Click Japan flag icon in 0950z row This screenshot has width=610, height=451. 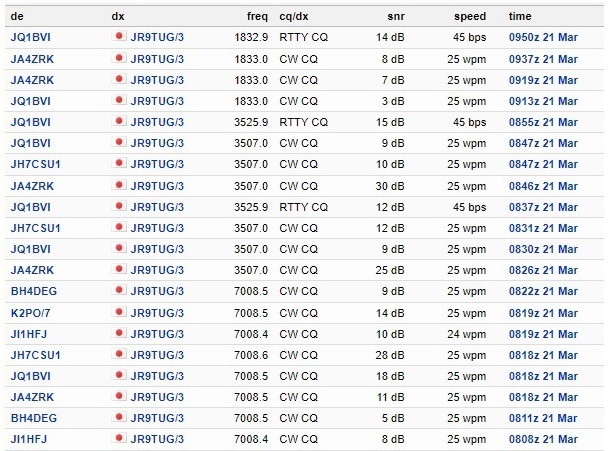tap(119, 36)
